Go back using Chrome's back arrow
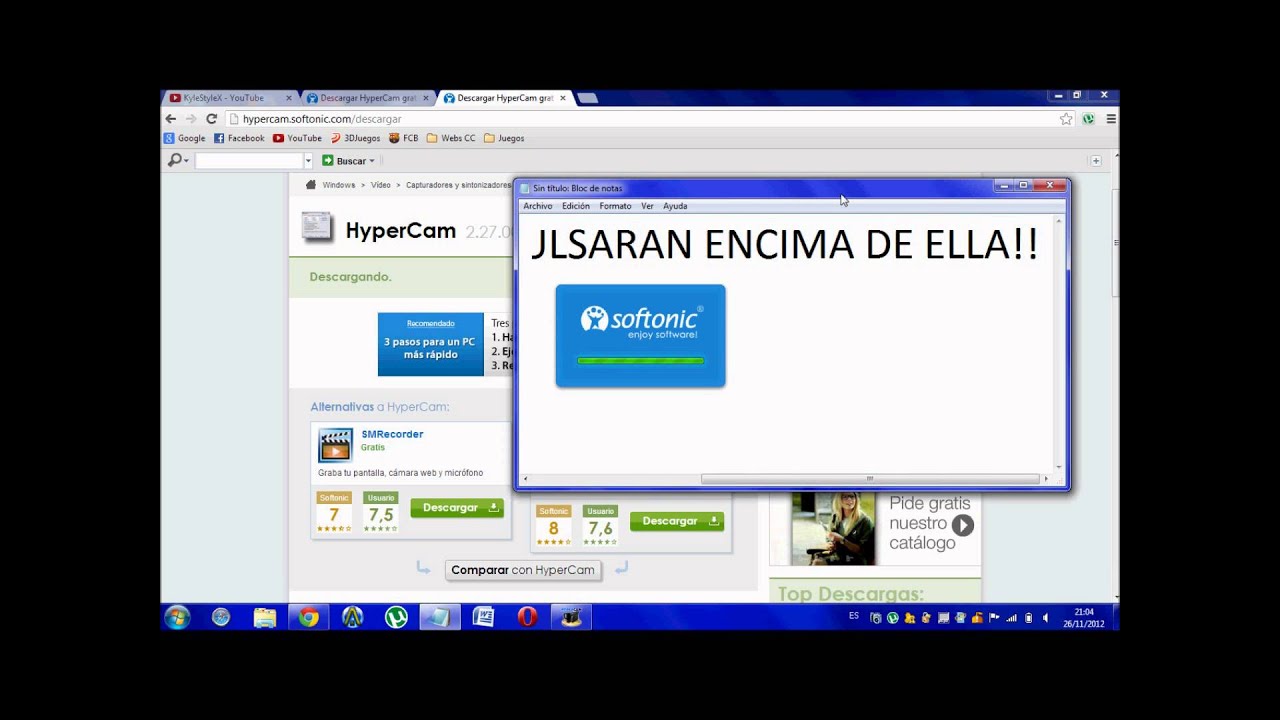 [171, 118]
